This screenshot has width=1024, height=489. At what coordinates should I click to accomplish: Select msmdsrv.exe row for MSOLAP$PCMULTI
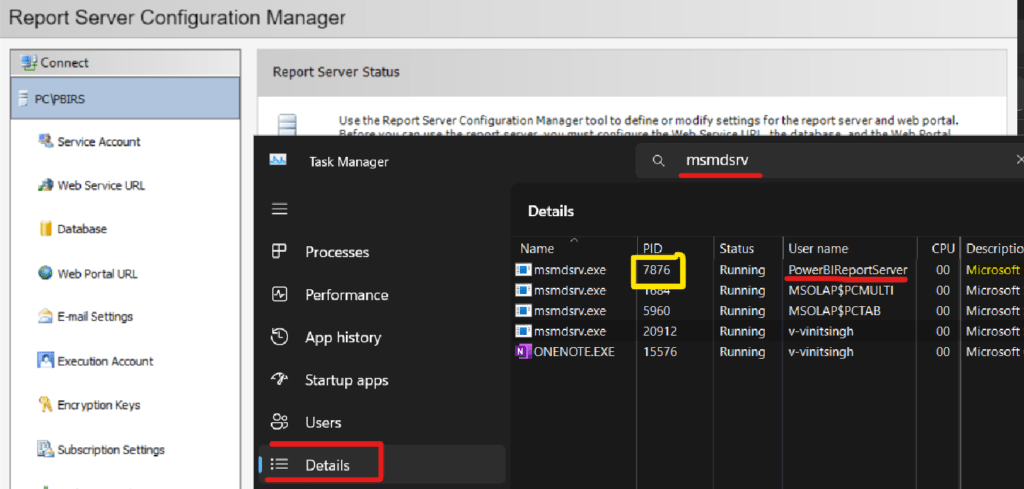pyautogui.click(x=768, y=290)
